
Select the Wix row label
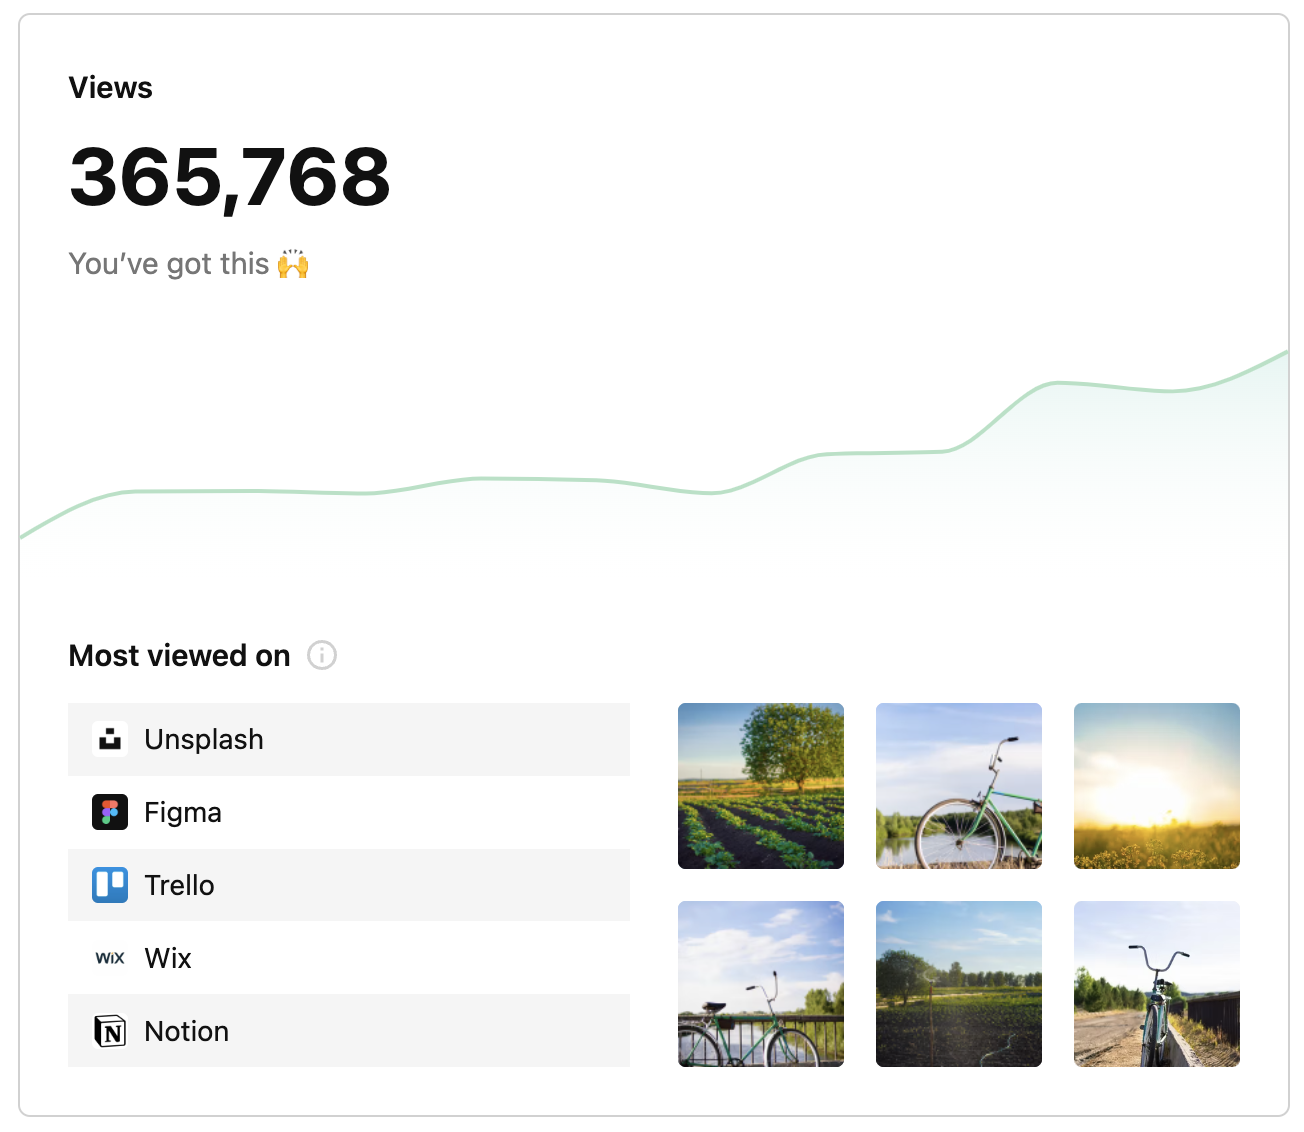[x=168, y=958]
